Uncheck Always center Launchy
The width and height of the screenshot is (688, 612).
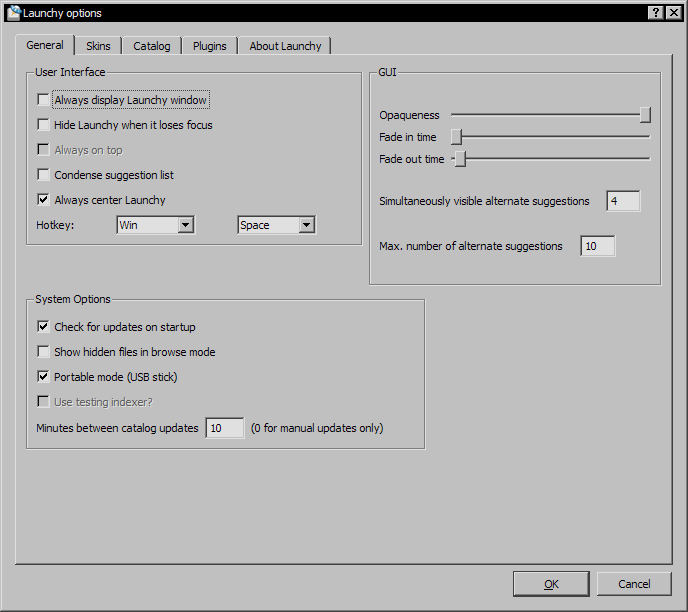point(43,200)
